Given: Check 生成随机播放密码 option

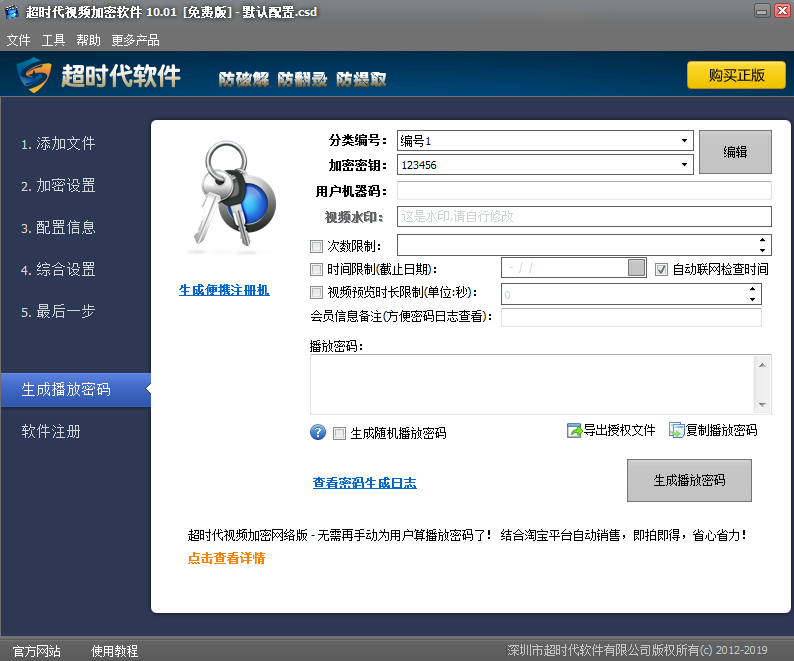Looking at the screenshot, I should [x=340, y=433].
